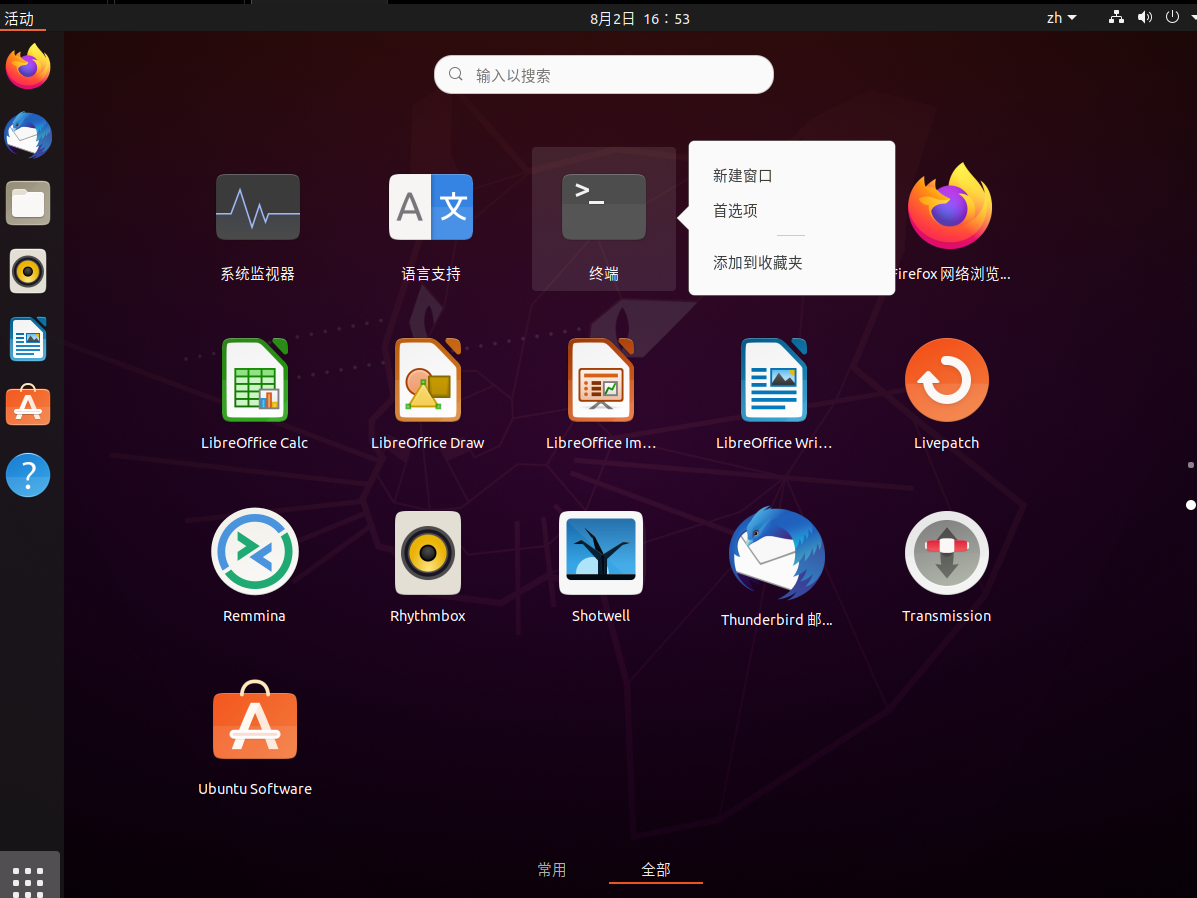Launch Language Support (语言支持) app
This screenshot has height=898, width=1197.
tap(431, 208)
